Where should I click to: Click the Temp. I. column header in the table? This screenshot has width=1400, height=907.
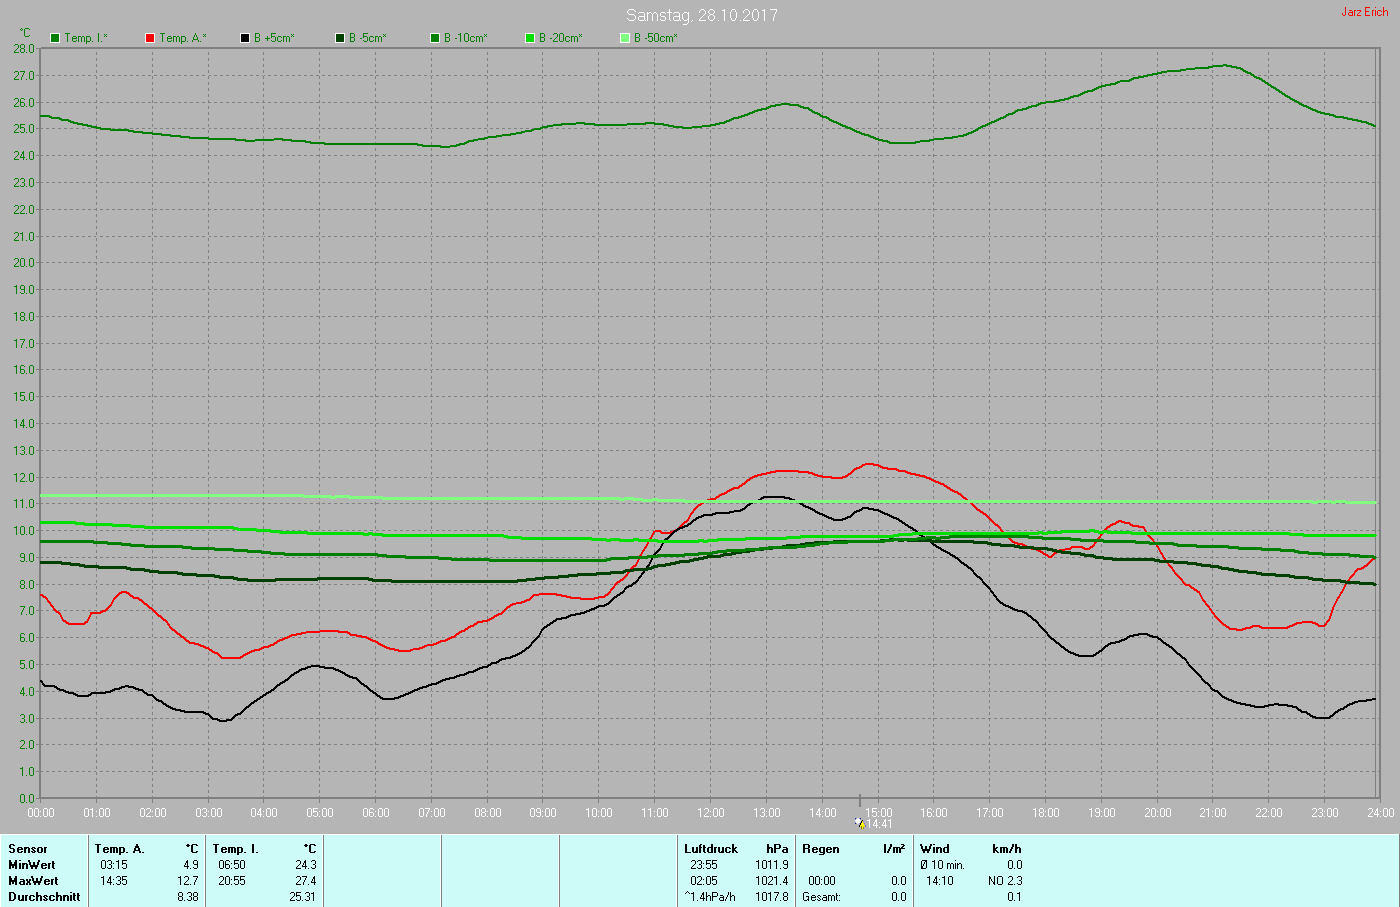point(236,849)
